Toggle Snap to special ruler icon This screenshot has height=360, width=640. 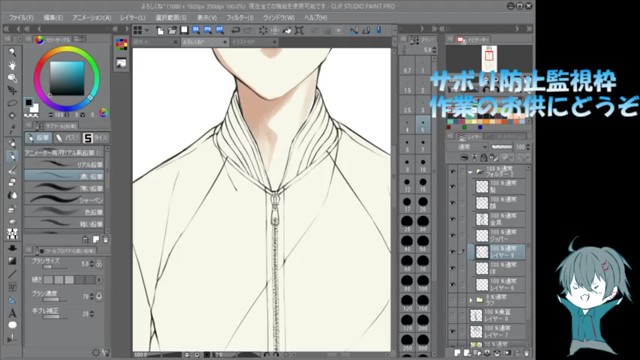pyautogui.click(x=366, y=30)
